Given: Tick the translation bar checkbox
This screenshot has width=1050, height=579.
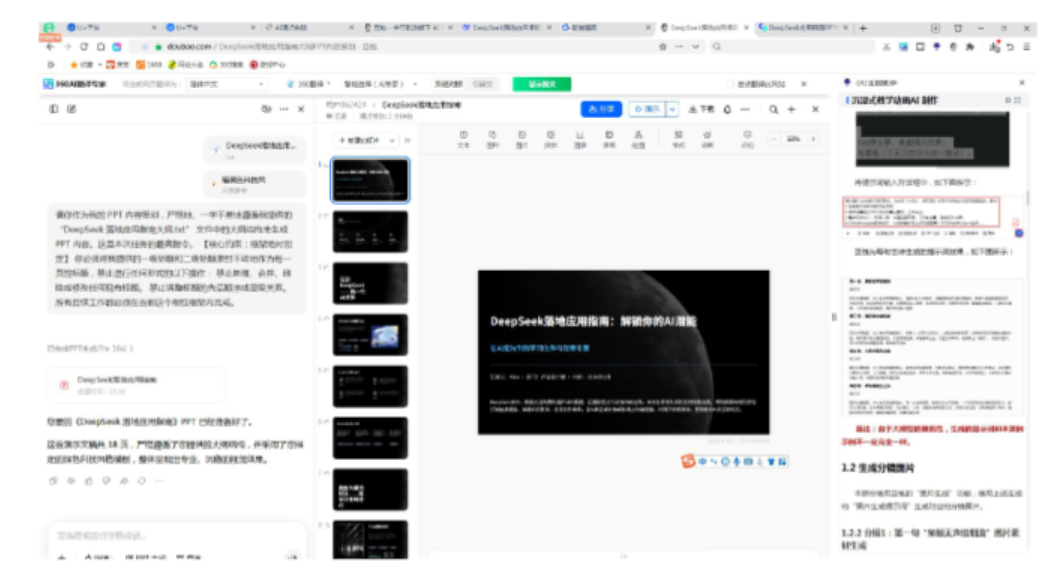Looking at the screenshot, I should 730,84.
